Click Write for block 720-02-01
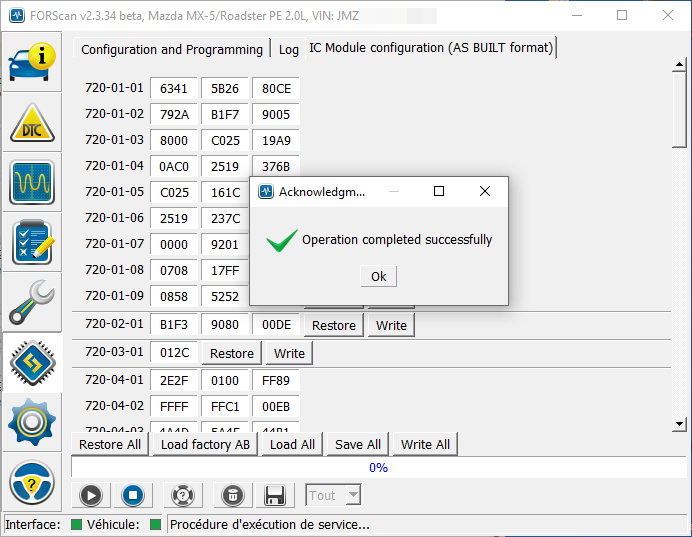692x537 pixels. click(x=391, y=325)
